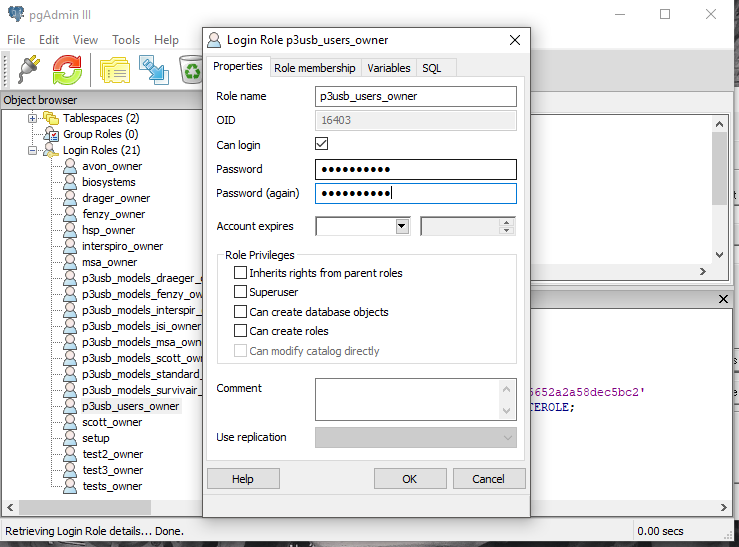Click the fenzy_owner user icon
739x547 pixels.
coord(70,214)
